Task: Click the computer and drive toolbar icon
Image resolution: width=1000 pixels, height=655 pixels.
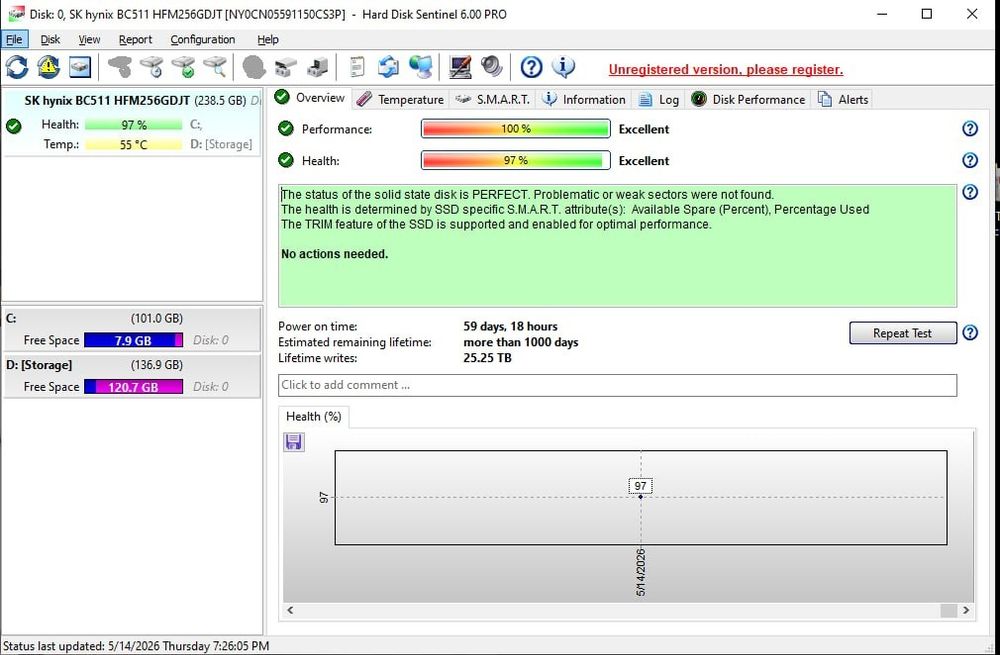Action: tap(318, 67)
